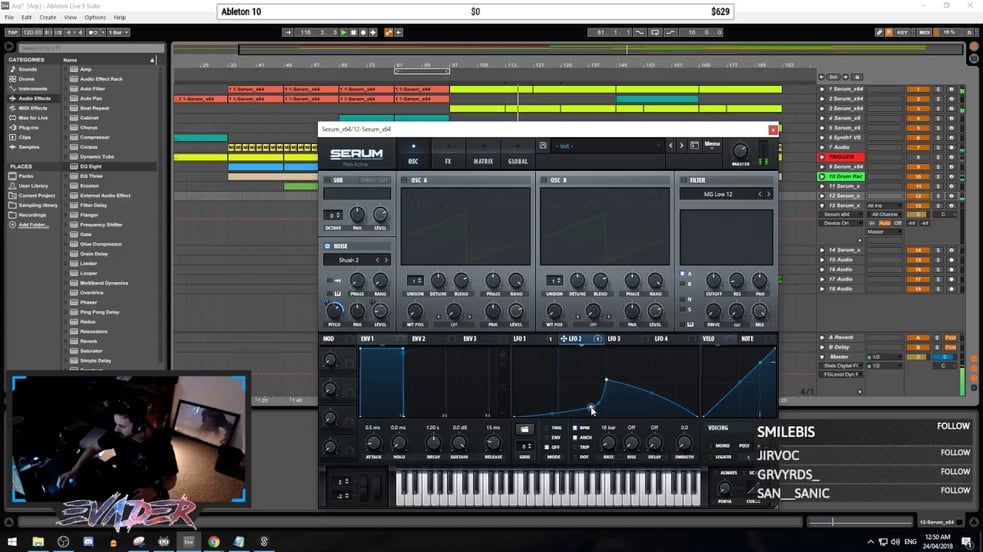This screenshot has width=983, height=552.
Task: Open Serum preset browser icon
Action: click(x=695, y=145)
